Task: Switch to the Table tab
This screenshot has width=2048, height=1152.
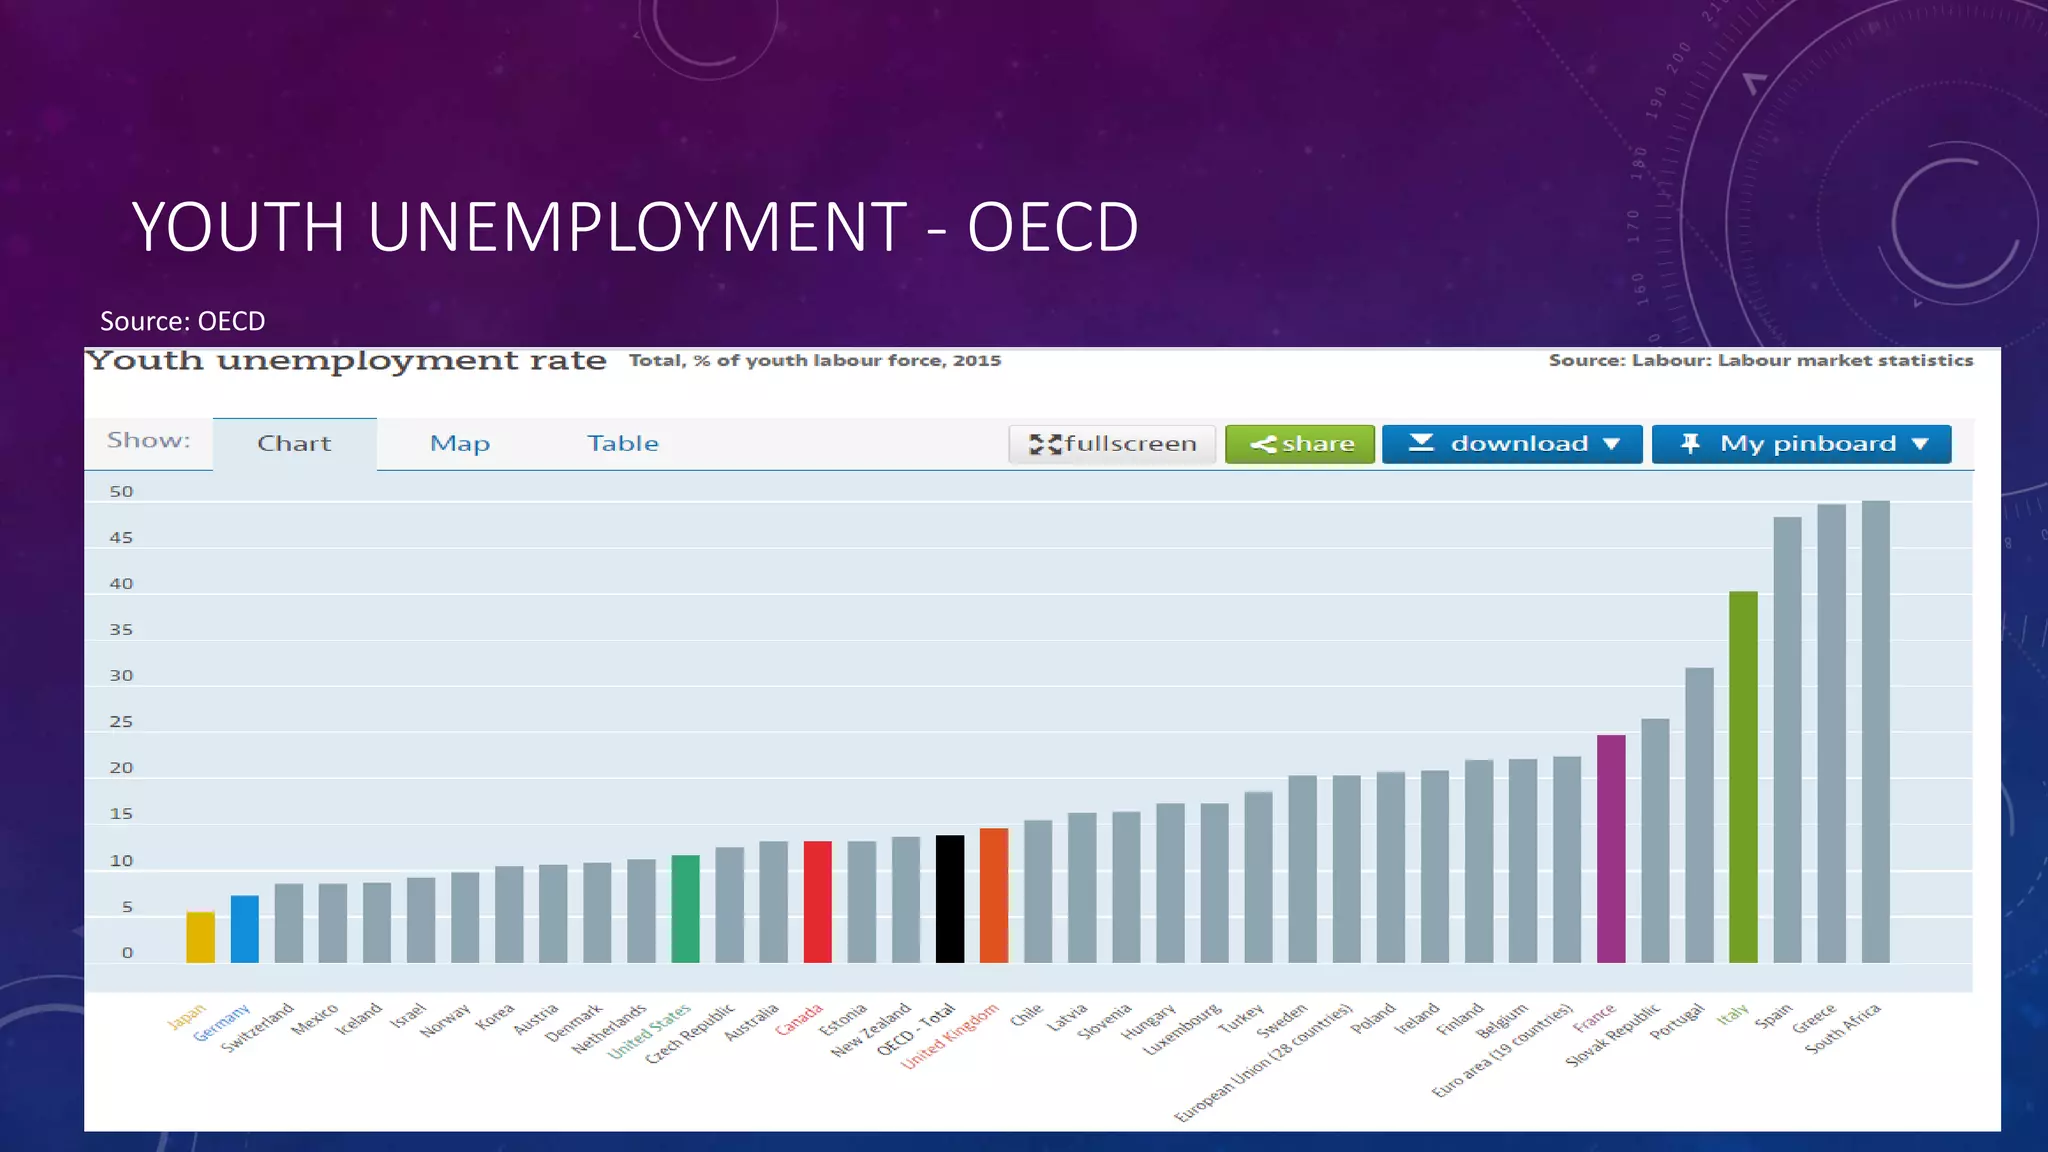Action: [623, 443]
